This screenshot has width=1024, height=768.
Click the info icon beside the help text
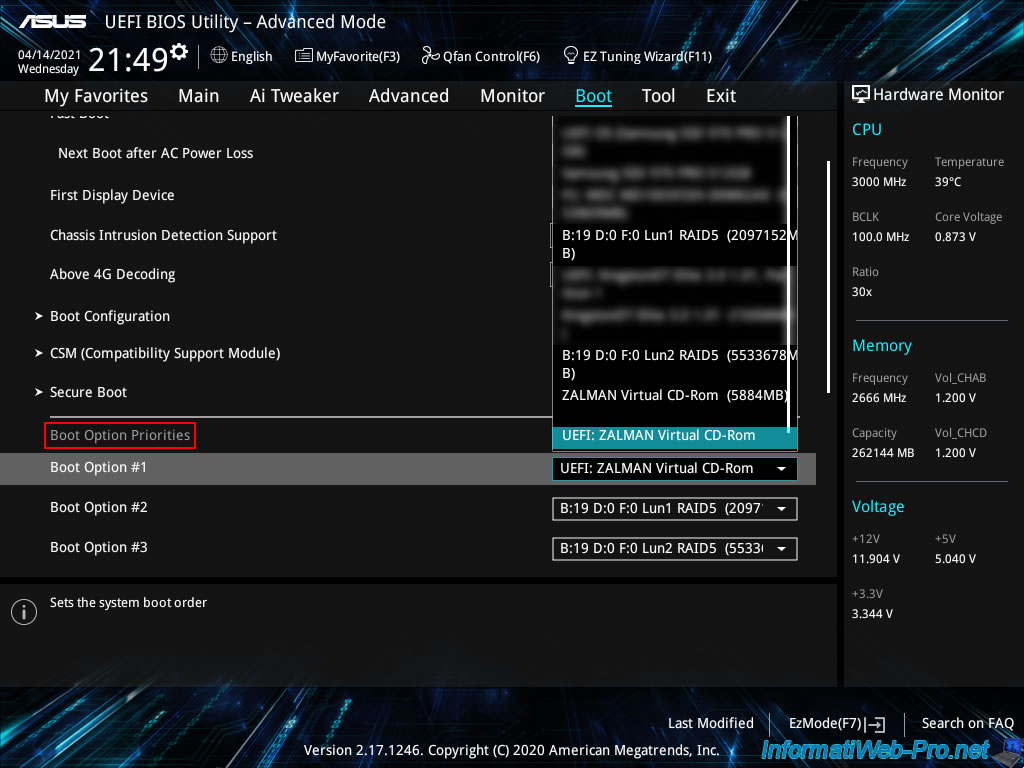pyautogui.click(x=23, y=612)
